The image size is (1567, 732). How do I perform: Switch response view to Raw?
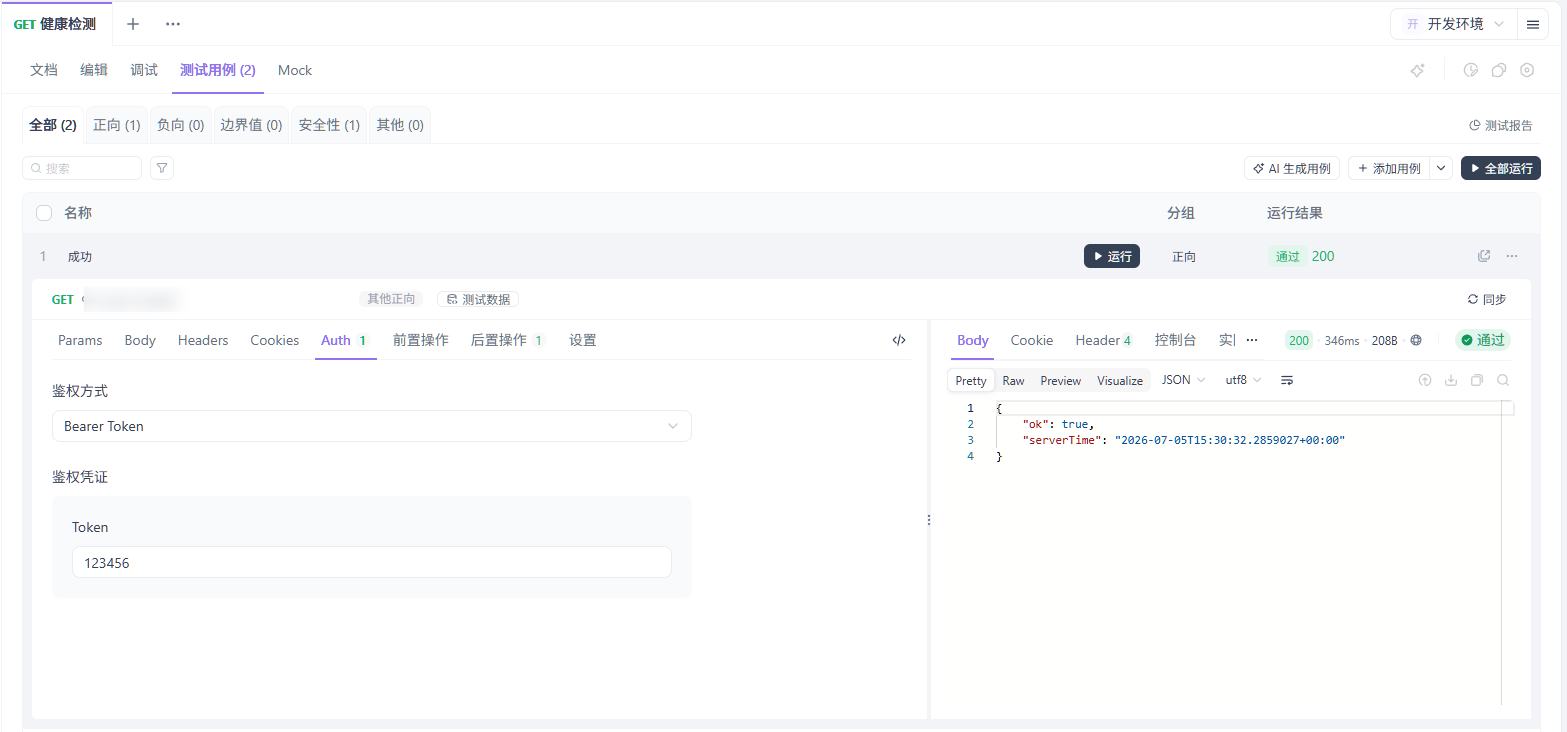[1014, 380]
